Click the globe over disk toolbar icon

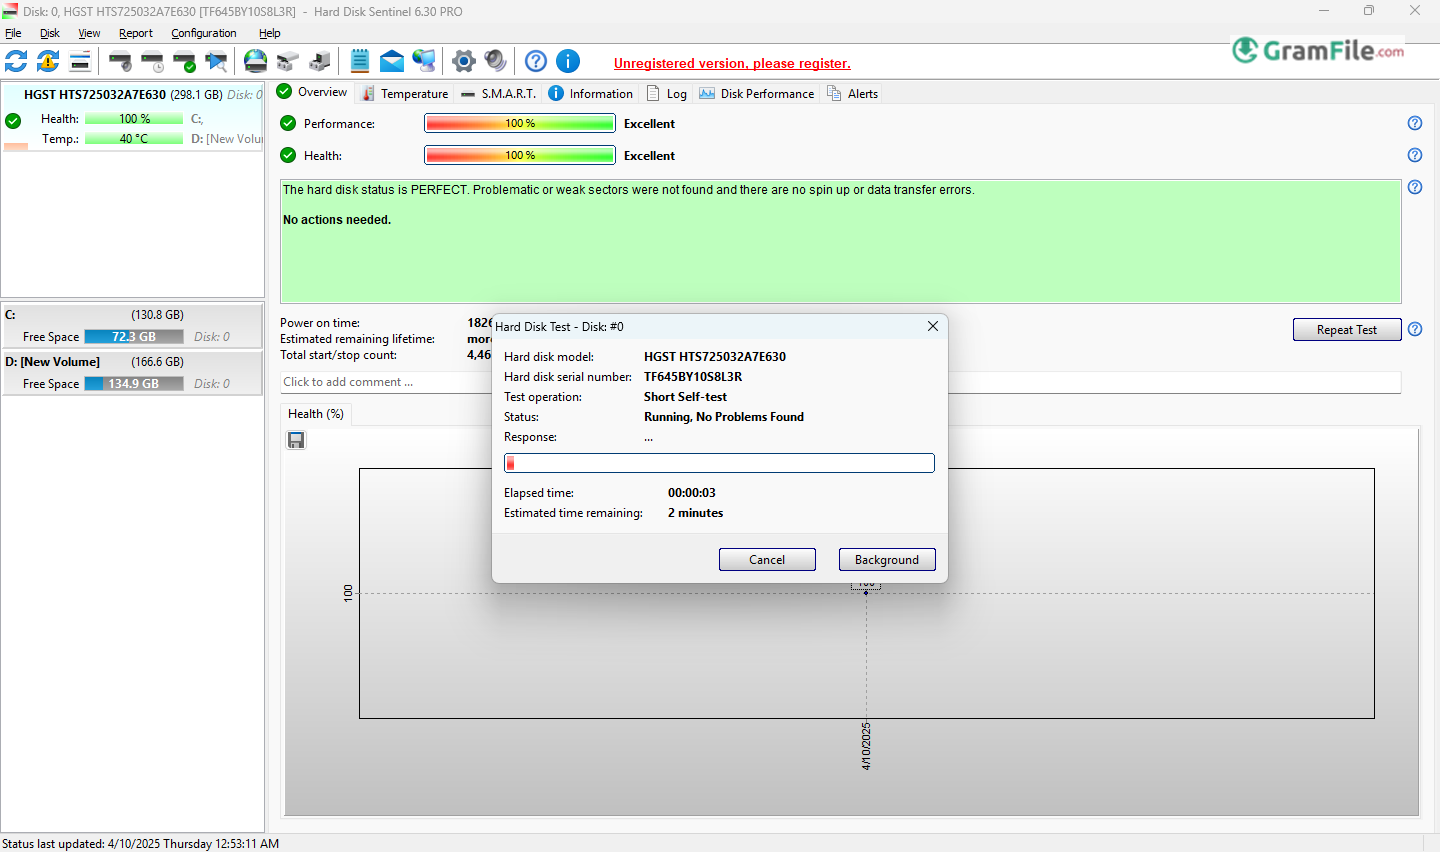pyautogui.click(x=256, y=61)
